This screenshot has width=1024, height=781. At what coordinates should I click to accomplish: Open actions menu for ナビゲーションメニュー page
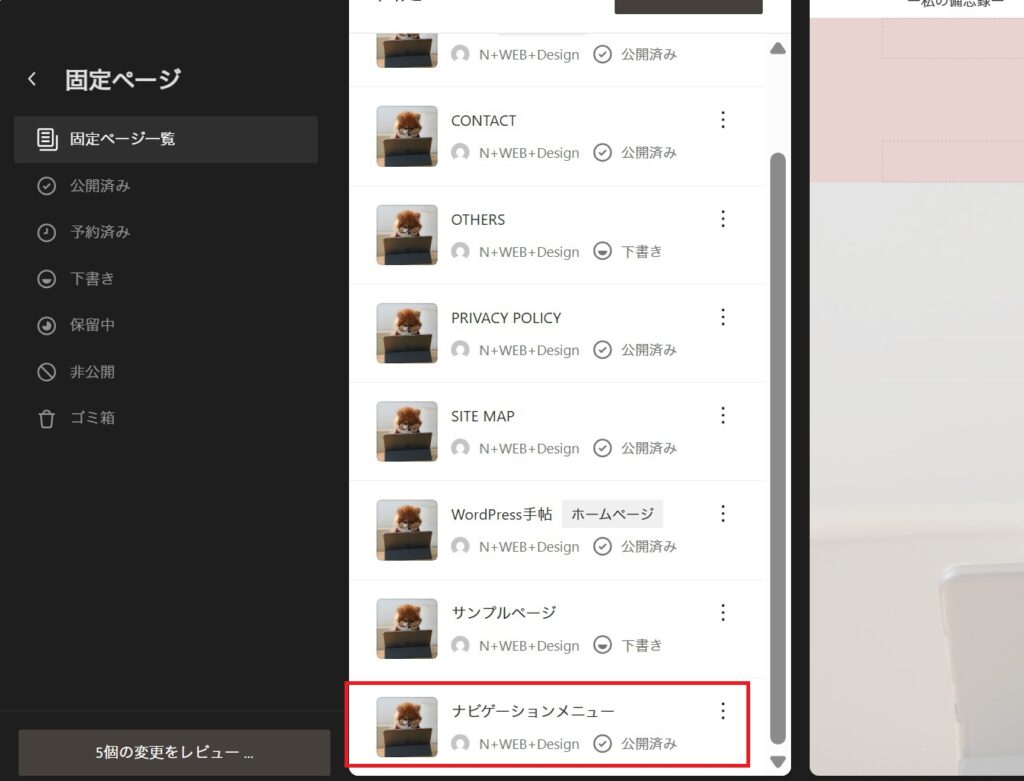point(723,710)
